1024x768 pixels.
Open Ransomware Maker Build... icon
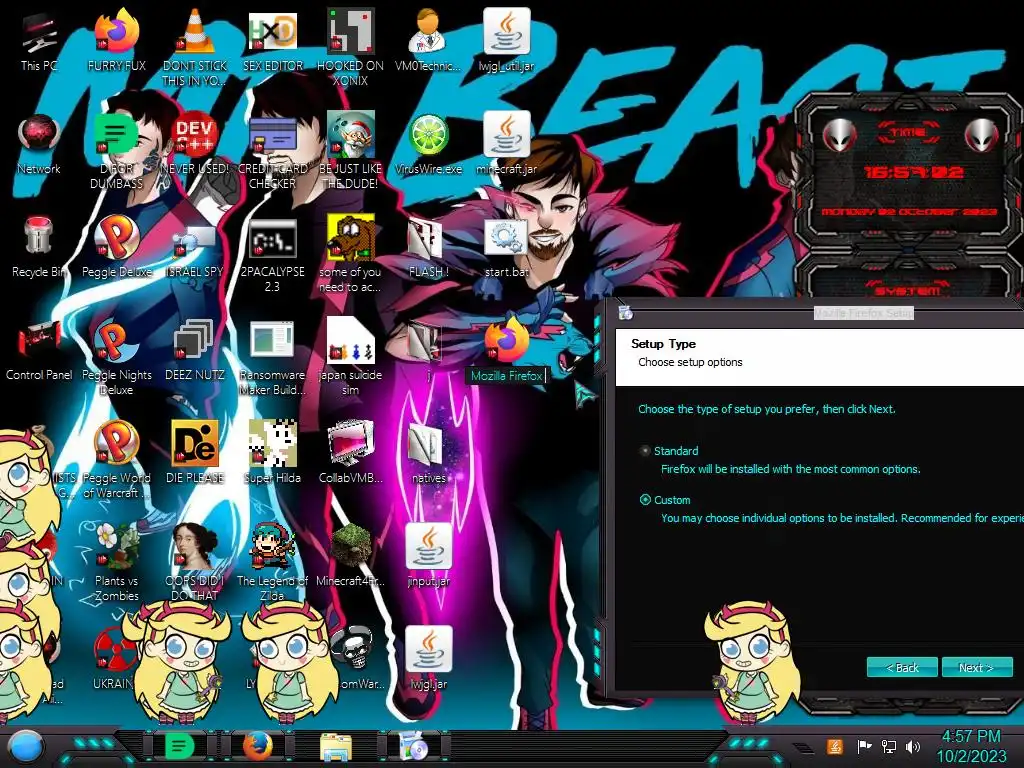[272, 342]
